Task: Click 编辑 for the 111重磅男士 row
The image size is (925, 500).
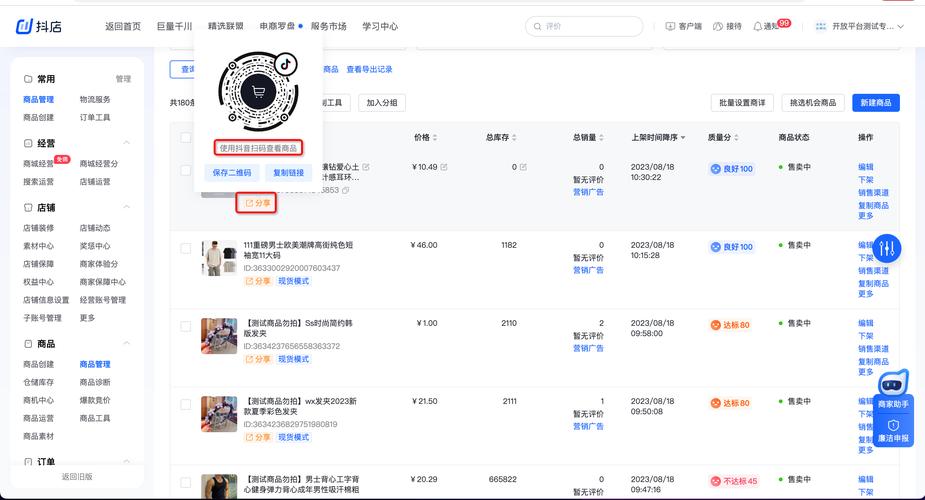Action: 865,245
